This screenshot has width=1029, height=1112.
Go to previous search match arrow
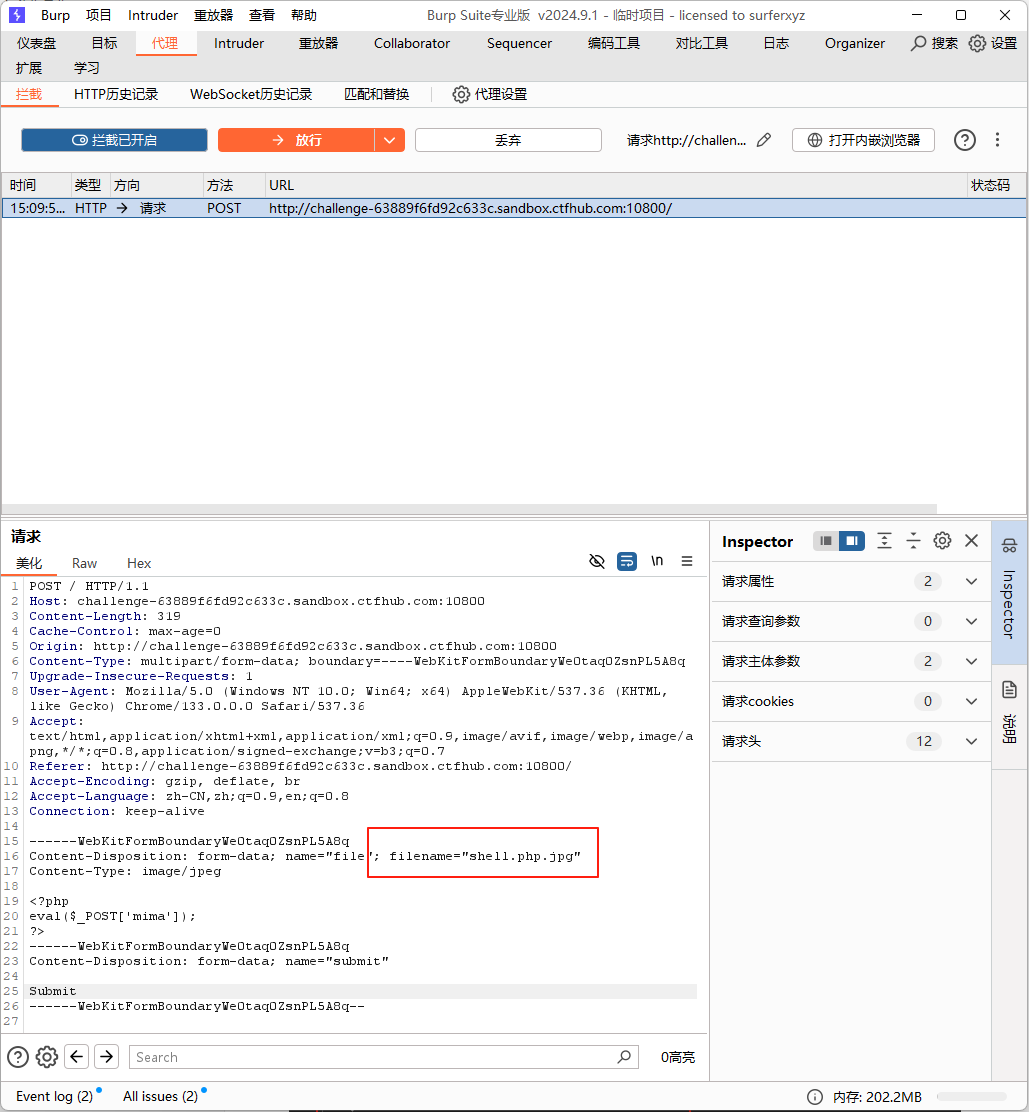click(x=77, y=1057)
